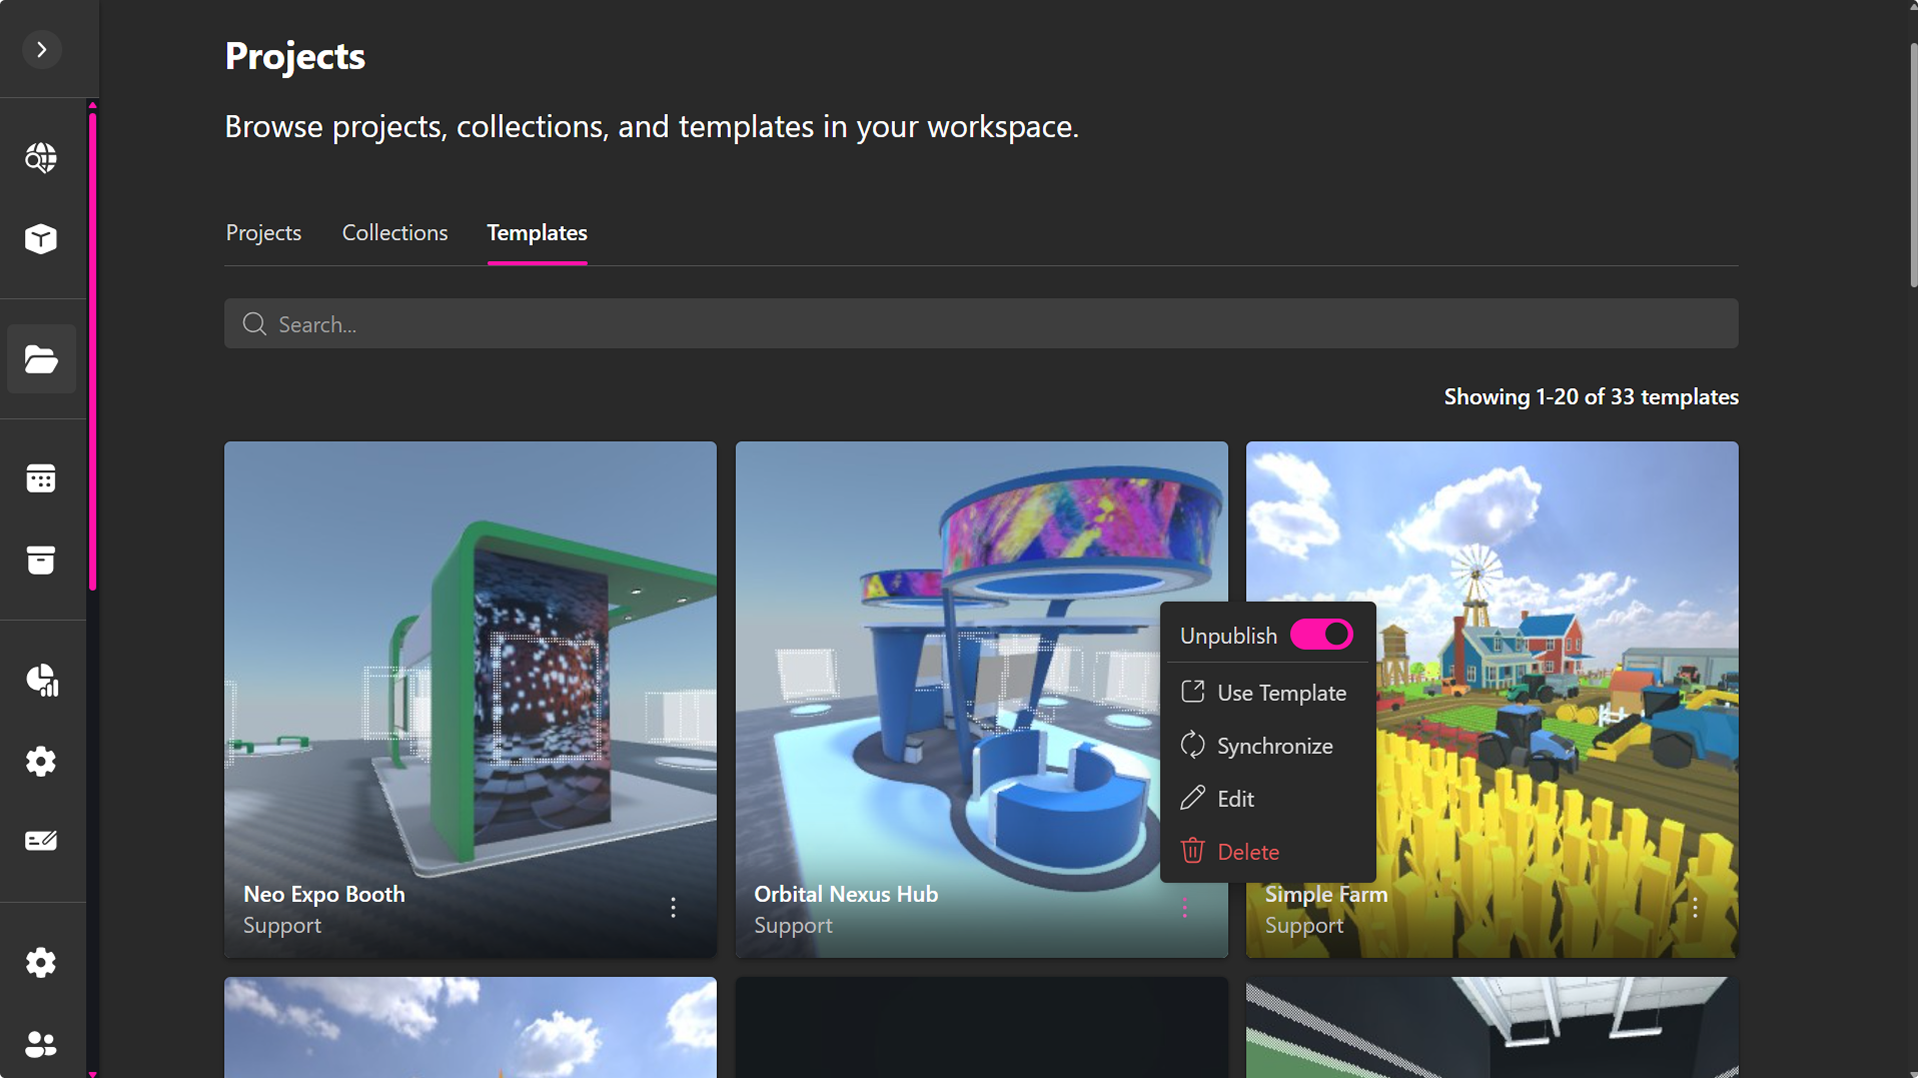Open the globe icon in sidebar
The height and width of the screenshot is (1078, 1918).
pos(41,158)
